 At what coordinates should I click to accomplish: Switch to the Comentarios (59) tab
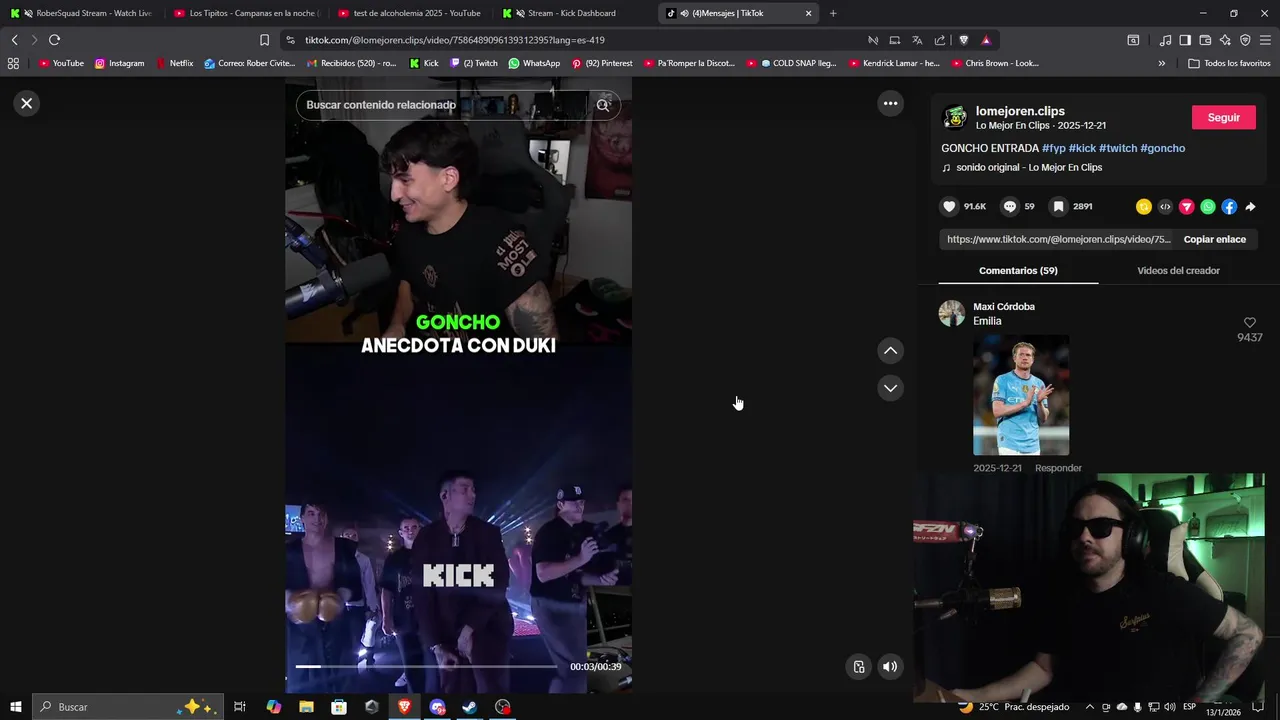click(x=1018, y=270)
